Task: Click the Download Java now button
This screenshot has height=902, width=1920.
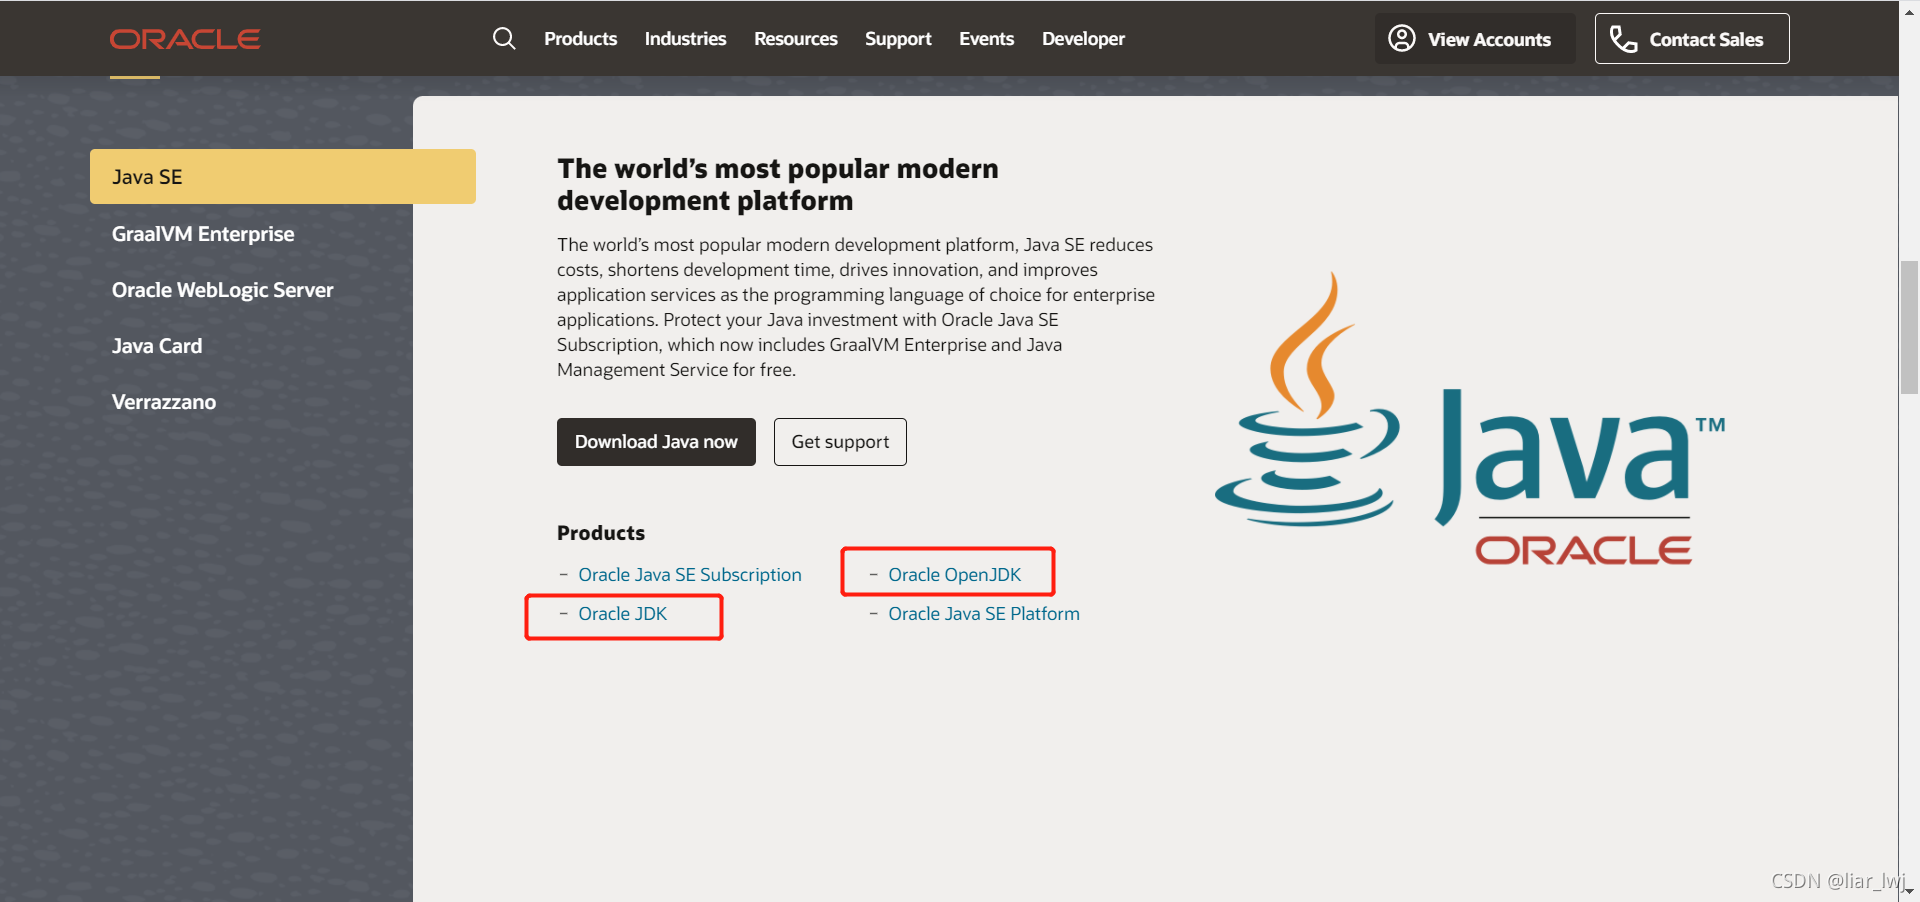Action: coord(656,442)
